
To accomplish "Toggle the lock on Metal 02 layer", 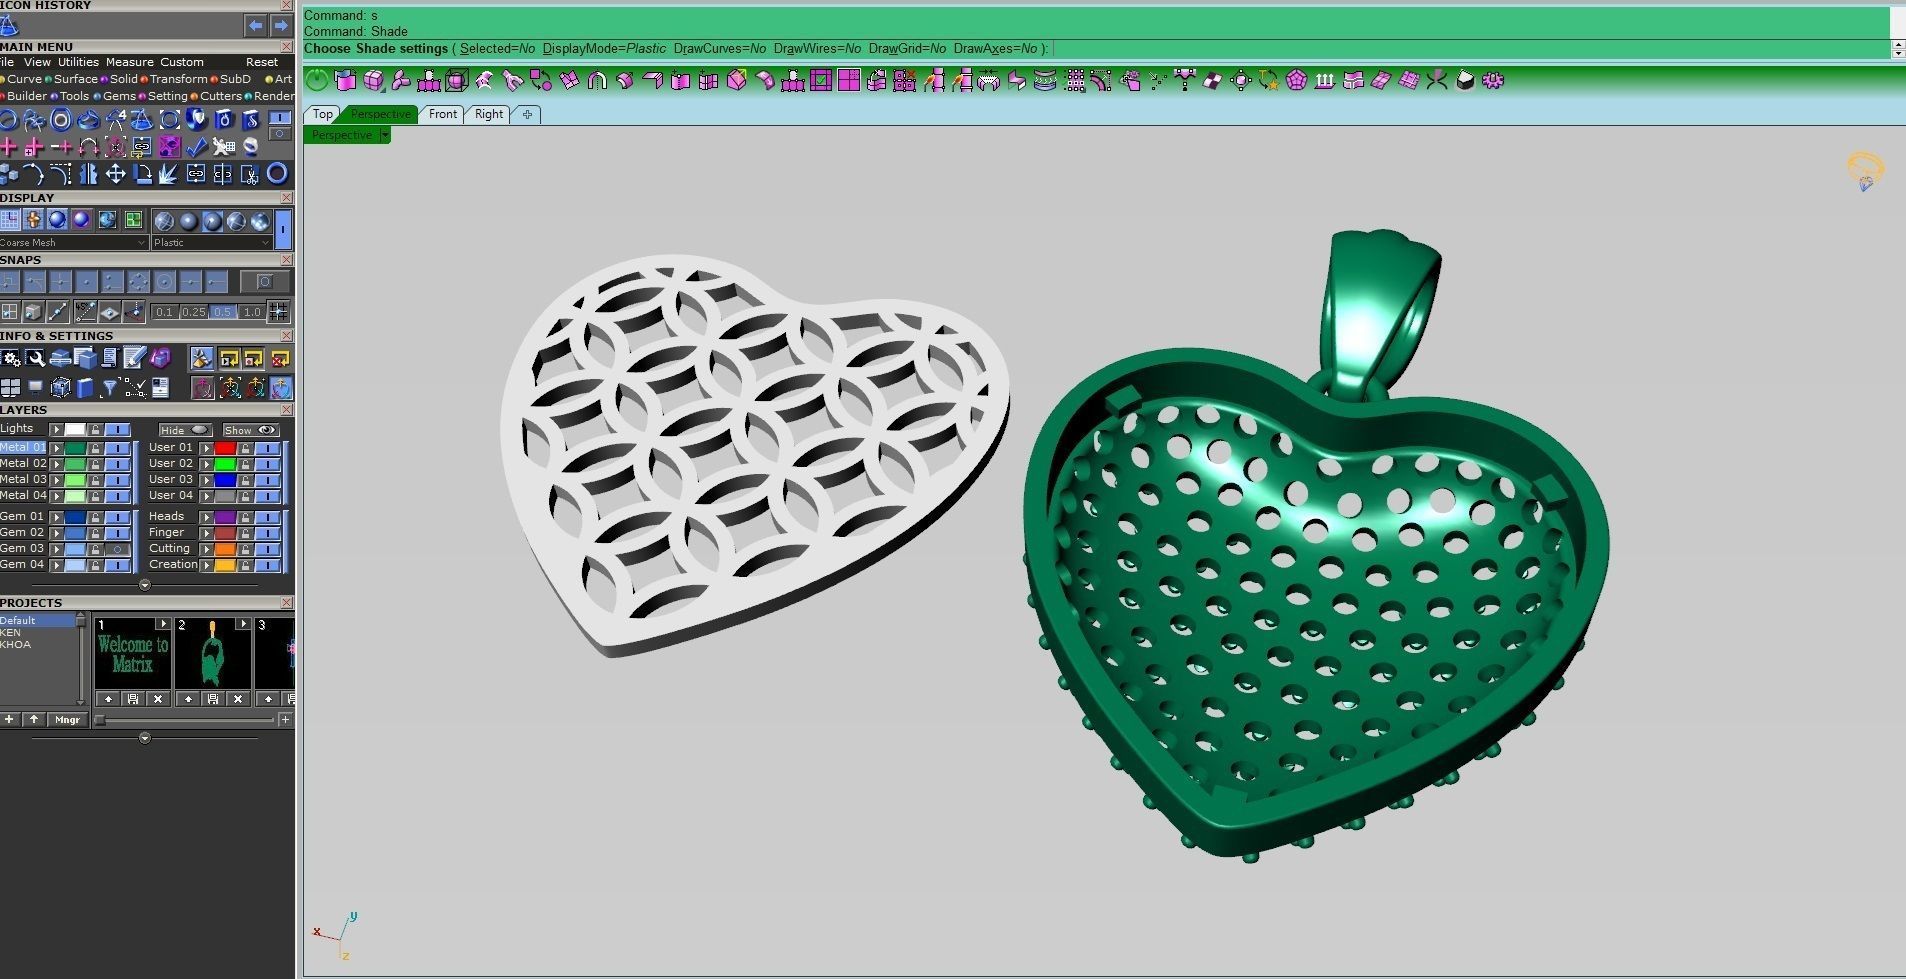I will tap(95, 464).
